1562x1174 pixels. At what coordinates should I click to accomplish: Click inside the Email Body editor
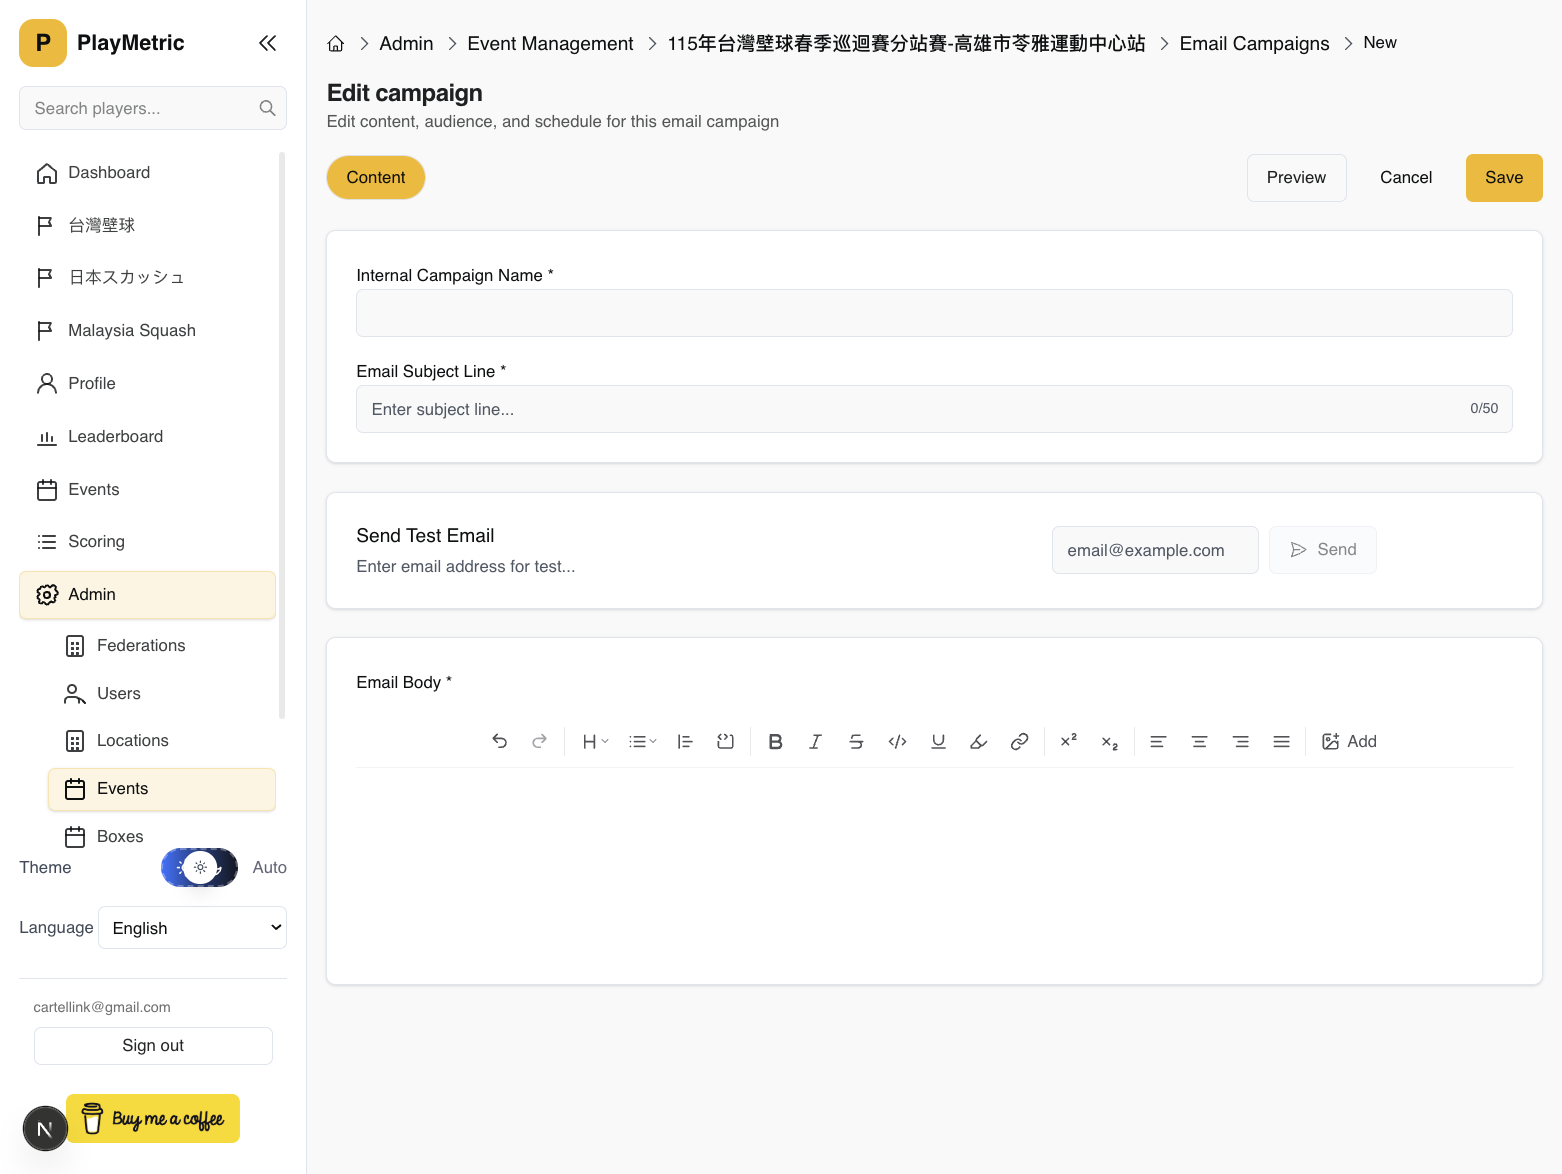point(934,860)
